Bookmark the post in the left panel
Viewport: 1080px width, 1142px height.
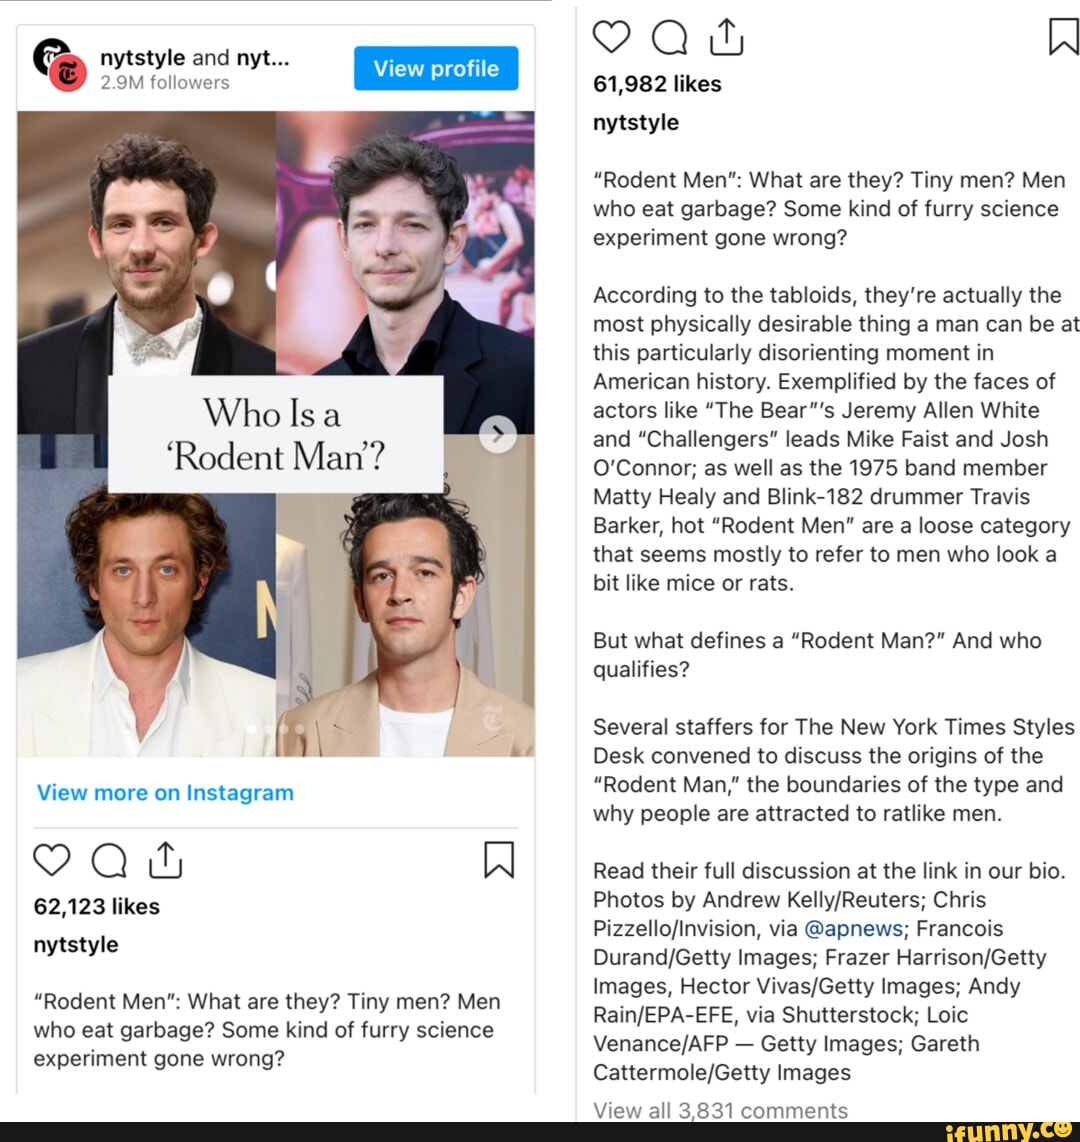pyautogui.click(x=499, y=860)
